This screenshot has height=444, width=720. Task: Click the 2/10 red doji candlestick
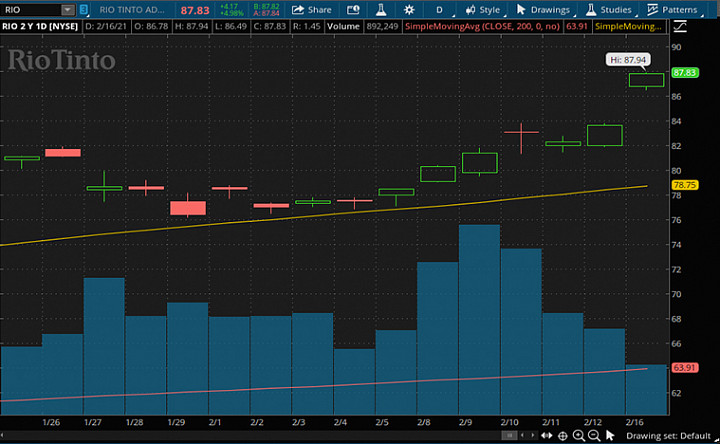[521, 132]
